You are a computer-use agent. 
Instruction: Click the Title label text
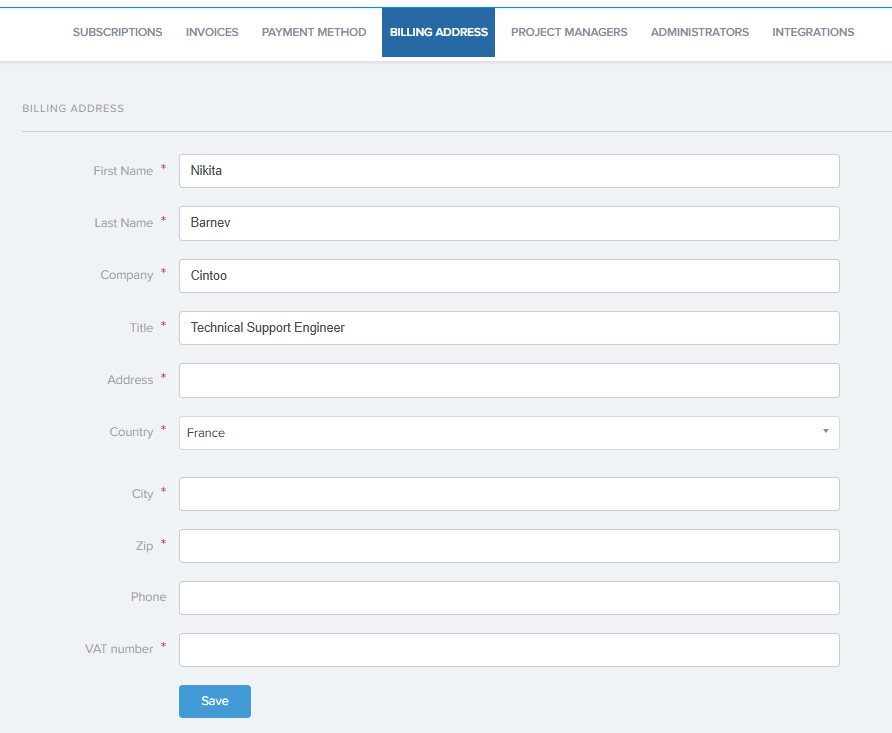[141, 328]
